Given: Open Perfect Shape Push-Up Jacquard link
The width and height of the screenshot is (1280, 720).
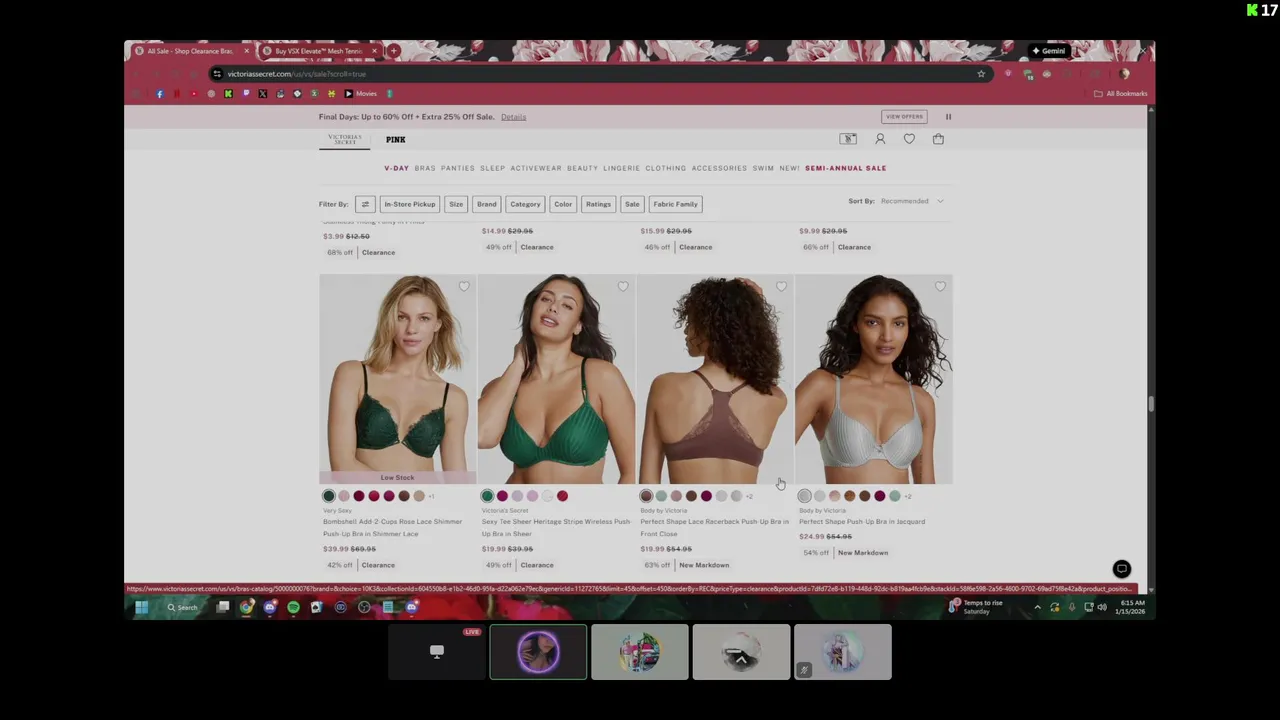Looking at the screenshot, I should click(862, 521).
